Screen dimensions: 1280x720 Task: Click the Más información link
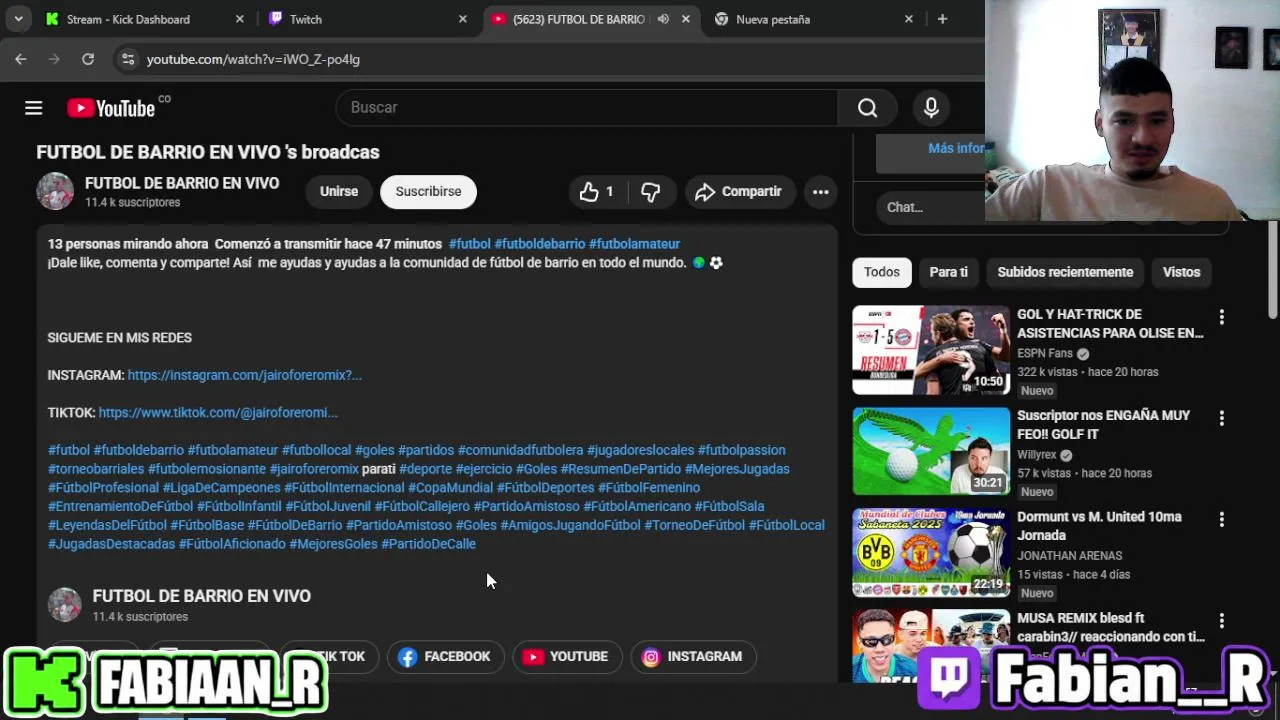pyautogui.click(x=956, y=148)
